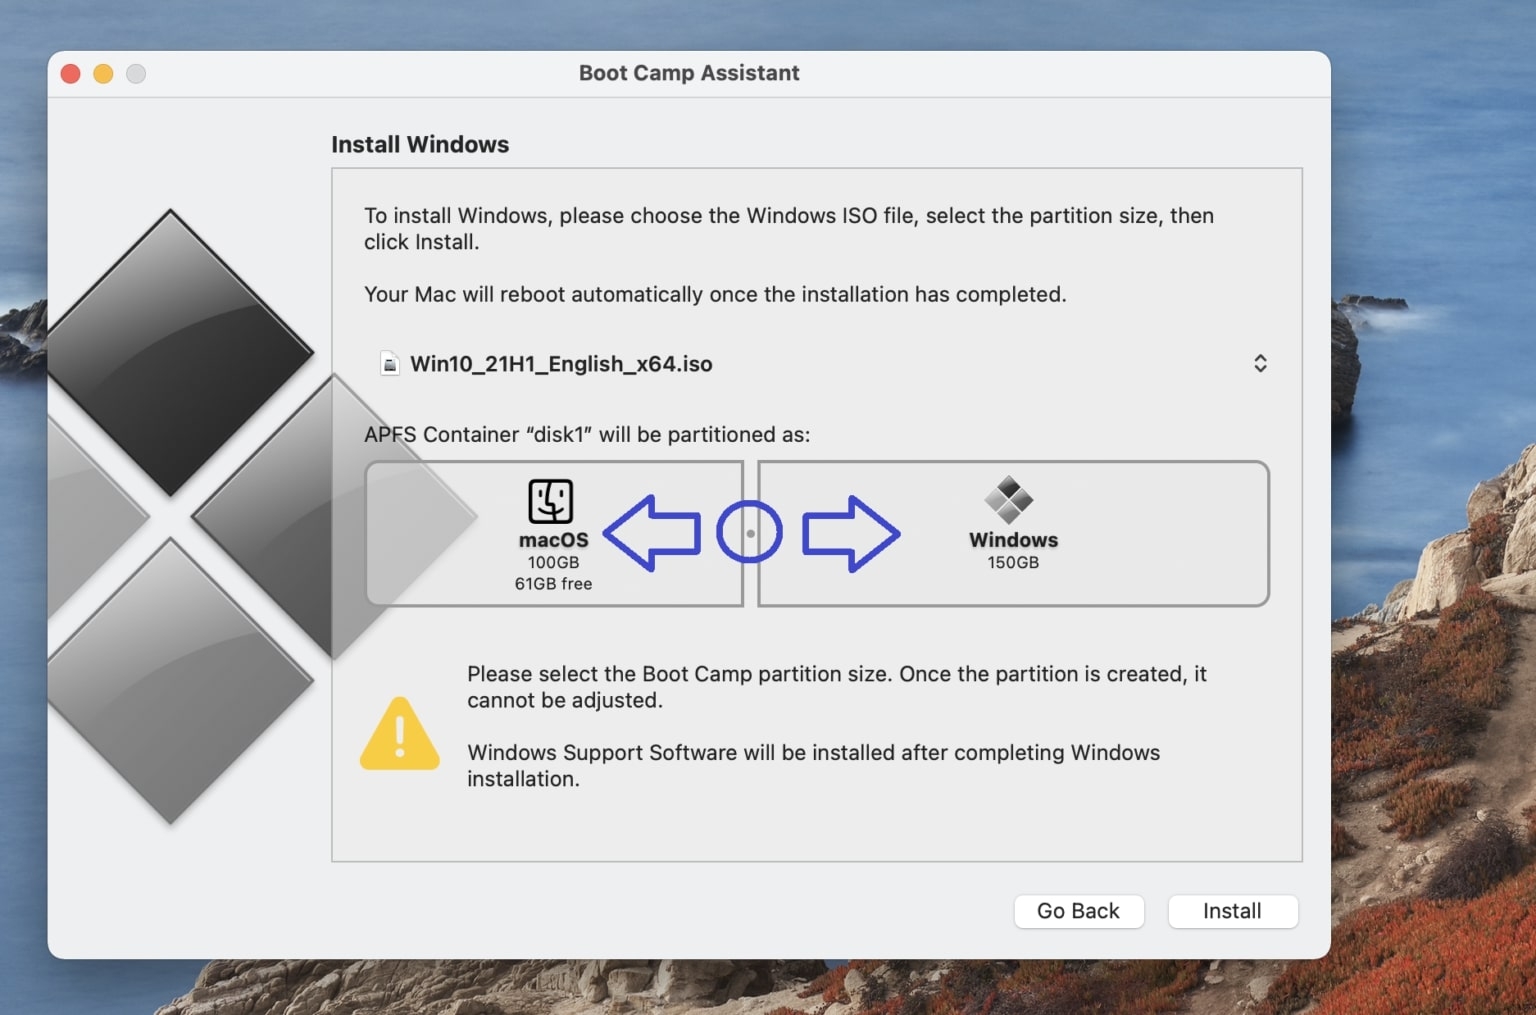Click the Windows Boot Camp partition icon

point(1009,499)
